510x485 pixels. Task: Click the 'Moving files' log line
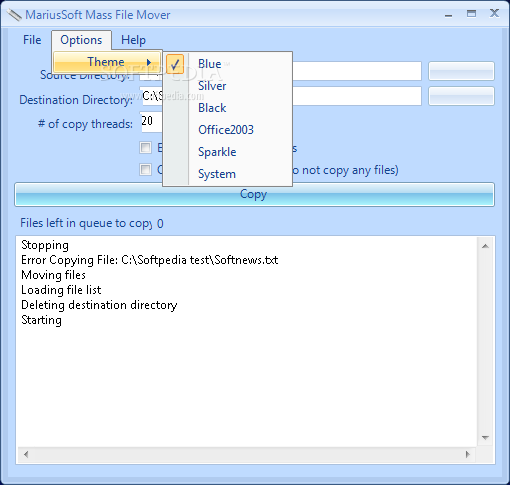[53, 275]
